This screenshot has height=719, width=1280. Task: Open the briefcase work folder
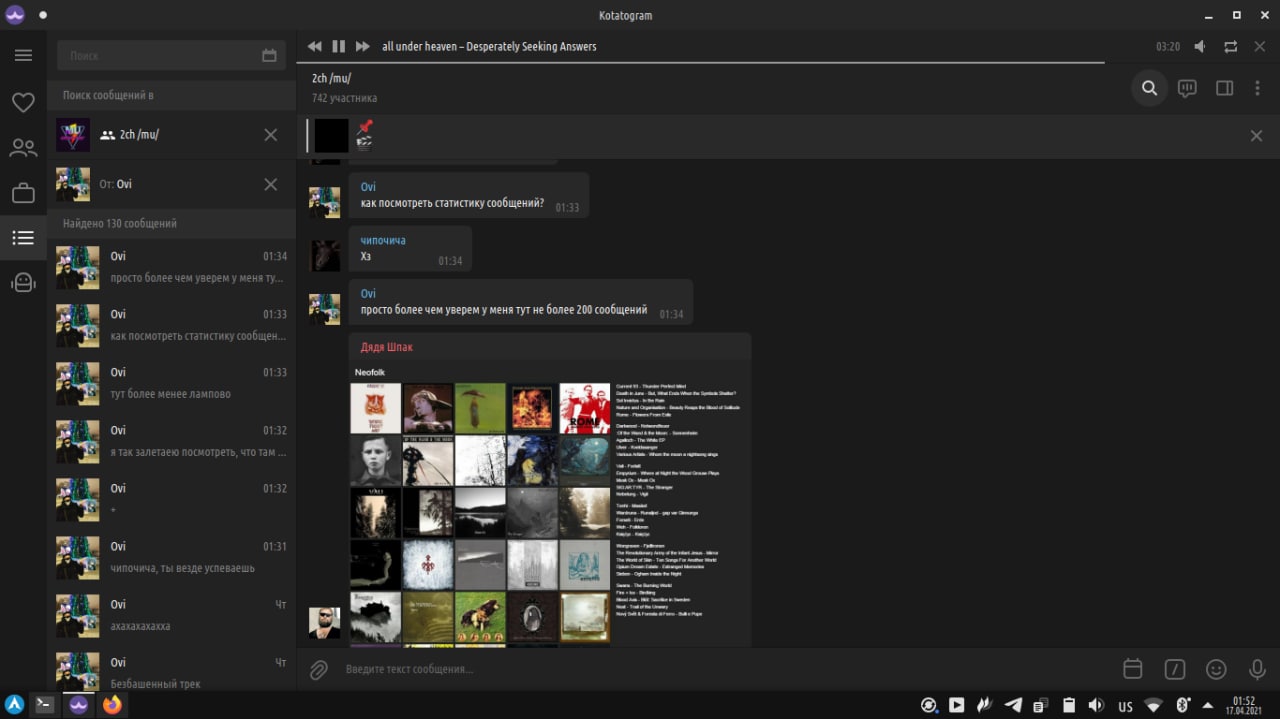coord(23,193)
